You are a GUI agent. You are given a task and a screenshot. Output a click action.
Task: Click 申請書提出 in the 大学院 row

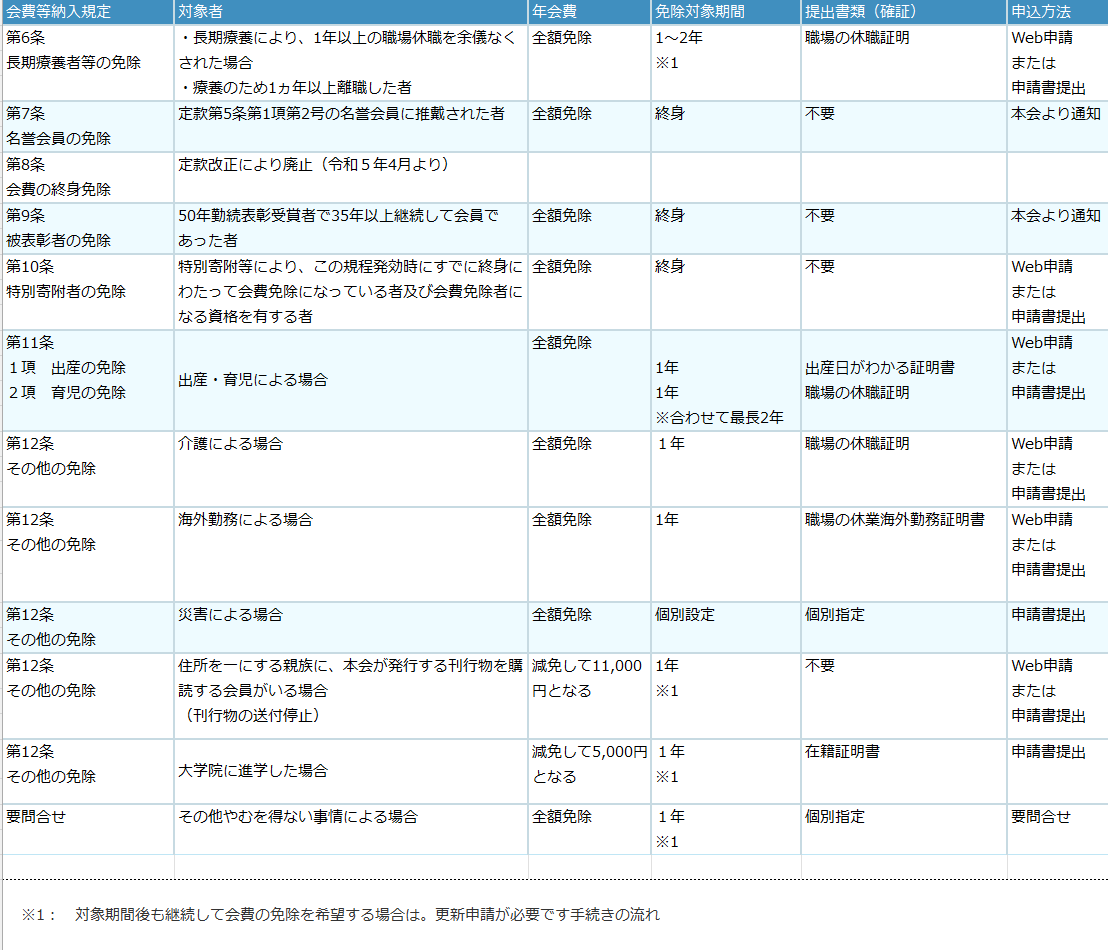1049,751
